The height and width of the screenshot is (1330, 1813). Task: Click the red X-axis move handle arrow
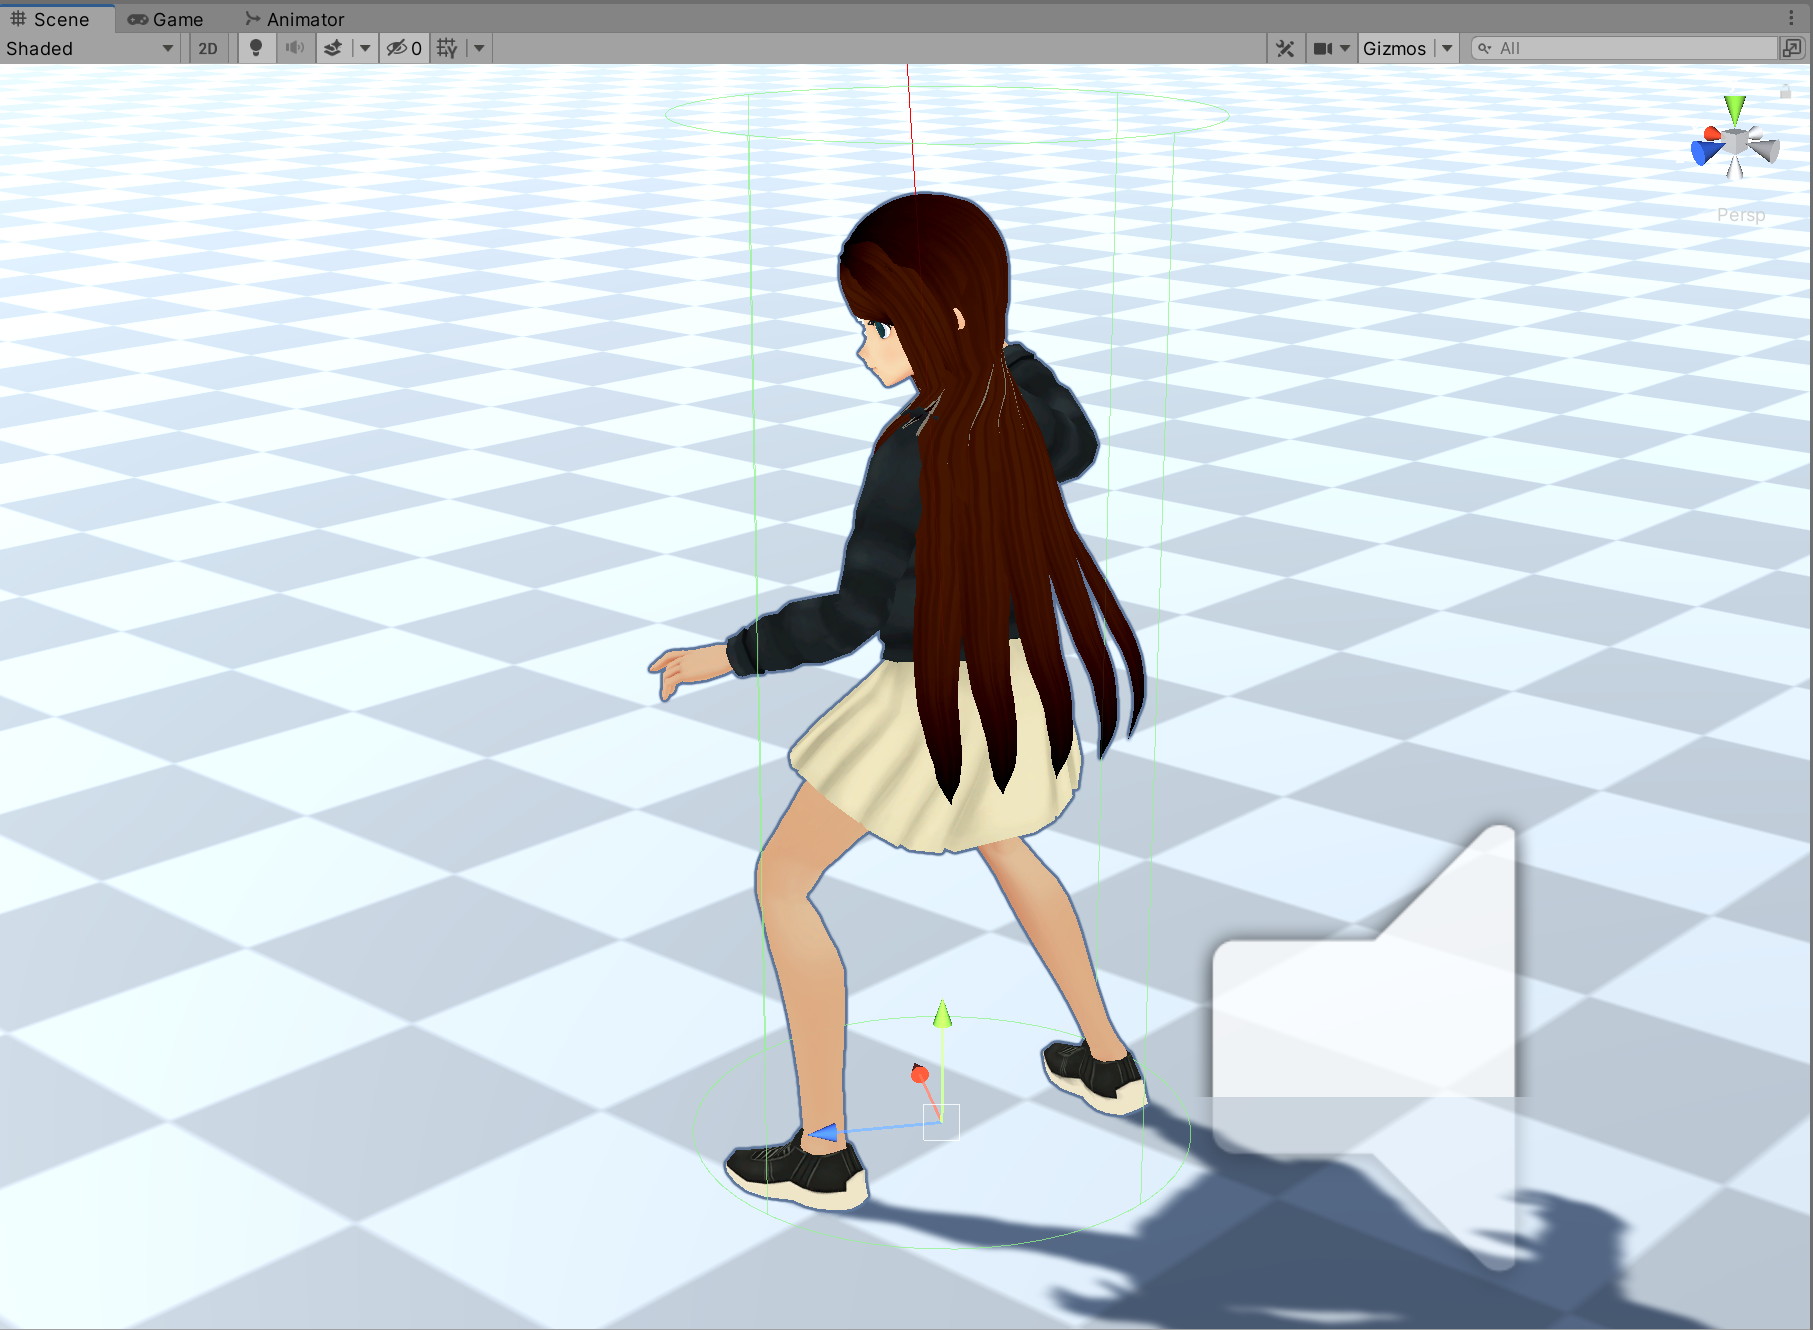coord(920,1074)
